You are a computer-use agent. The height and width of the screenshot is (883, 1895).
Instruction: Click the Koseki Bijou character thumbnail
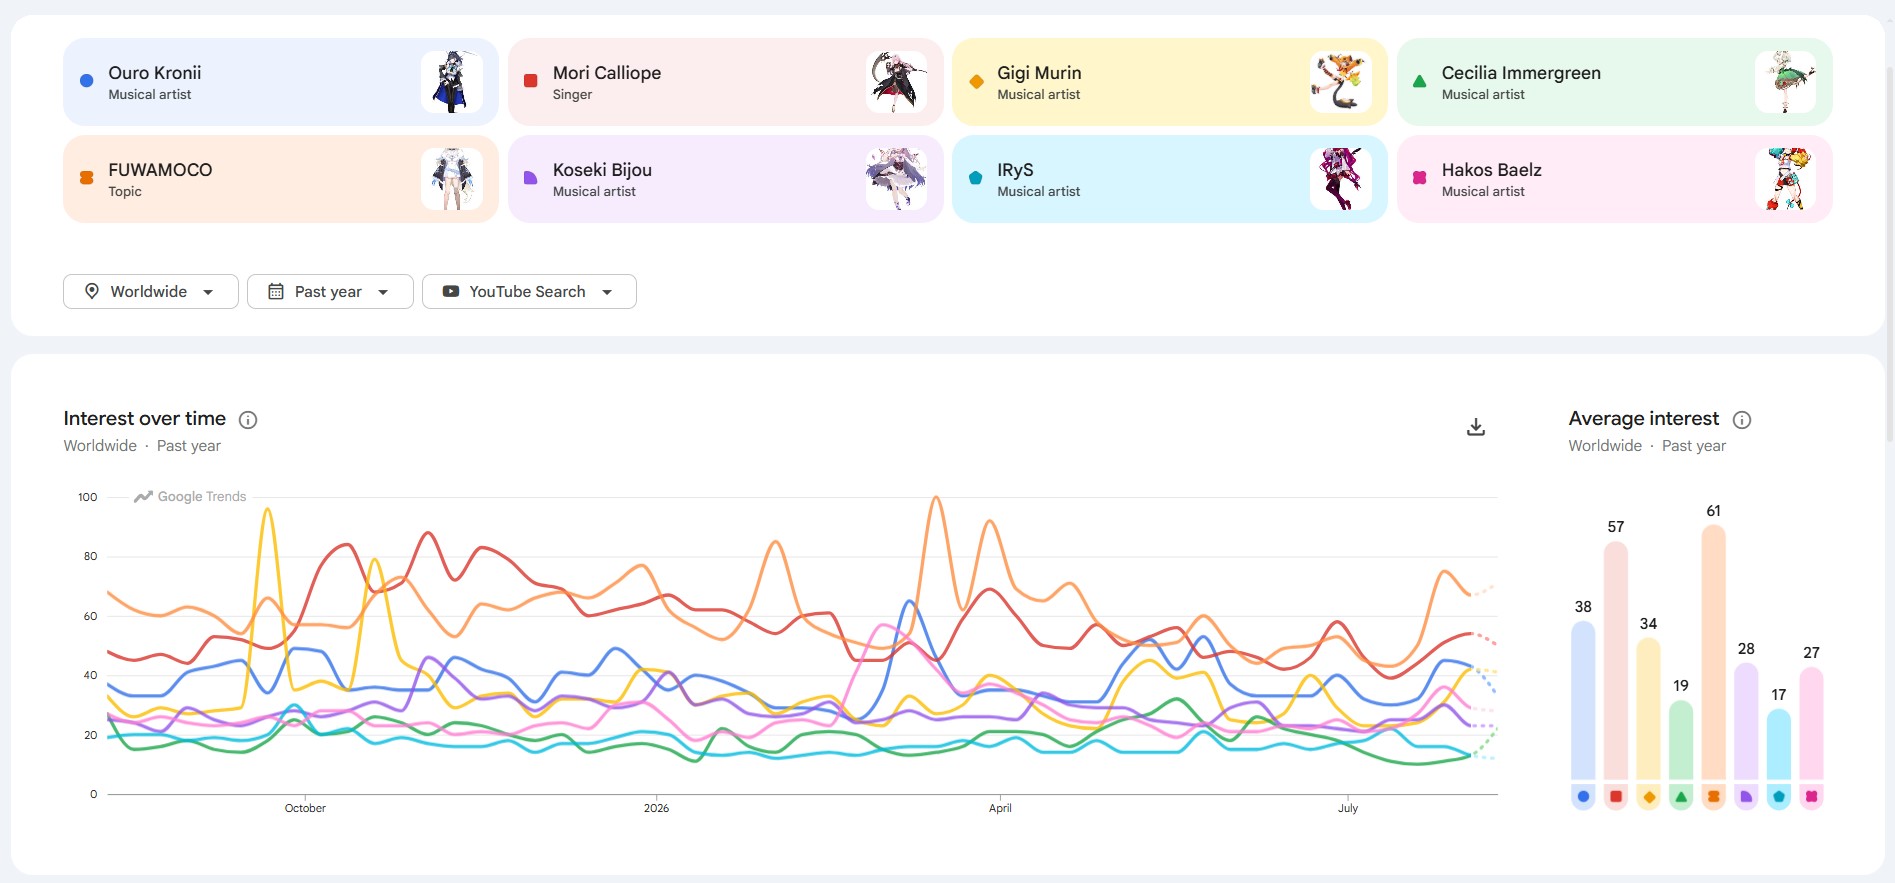click(897, 179)
